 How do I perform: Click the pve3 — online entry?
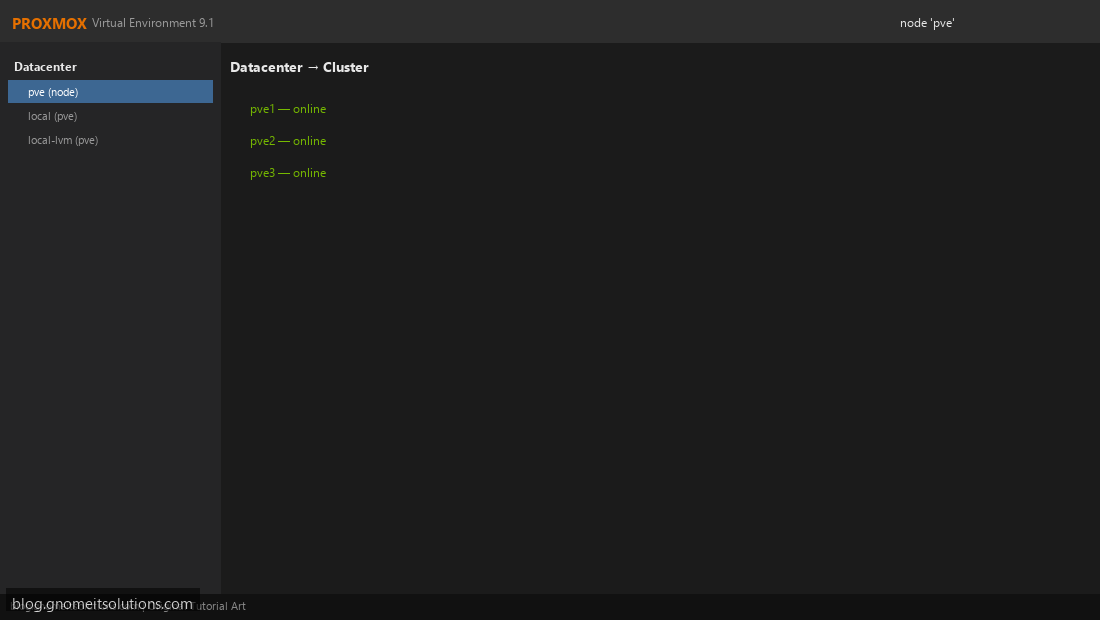[x=288, y=173]
